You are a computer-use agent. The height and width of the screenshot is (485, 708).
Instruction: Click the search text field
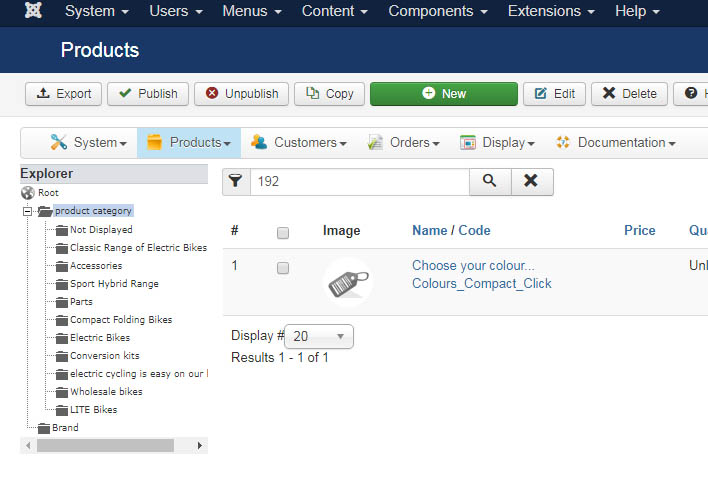coord(358,181)
